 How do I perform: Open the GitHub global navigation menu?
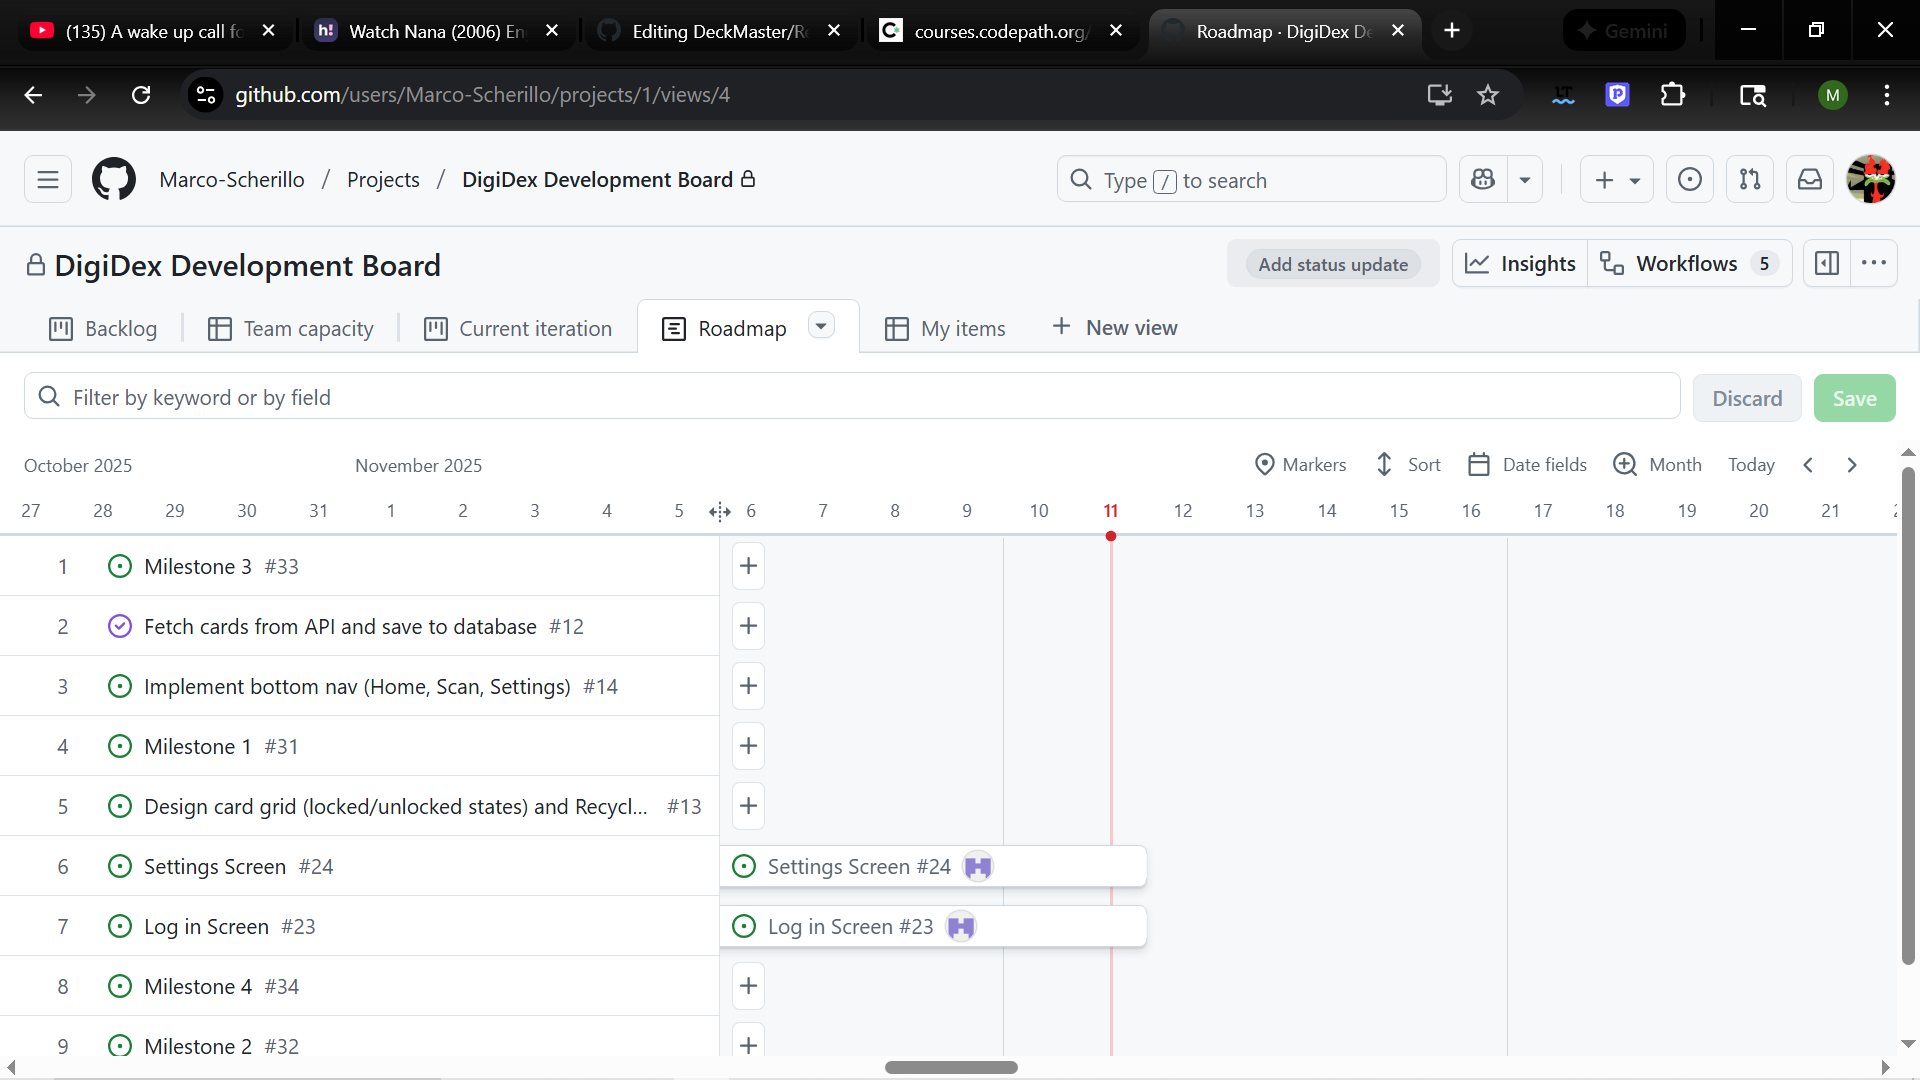pos(48,180)
